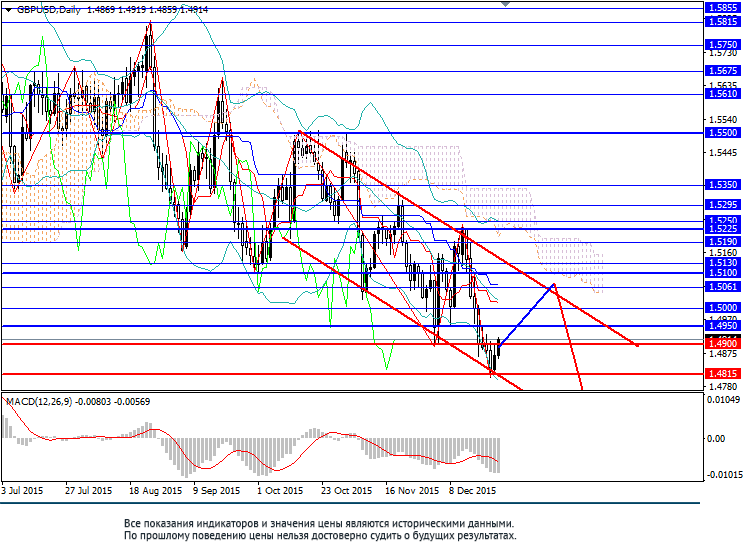Click the 9 Sep 2015 date label
This screenshot has width=743, height=552.
pyautogui.click(x=217, y=491)
